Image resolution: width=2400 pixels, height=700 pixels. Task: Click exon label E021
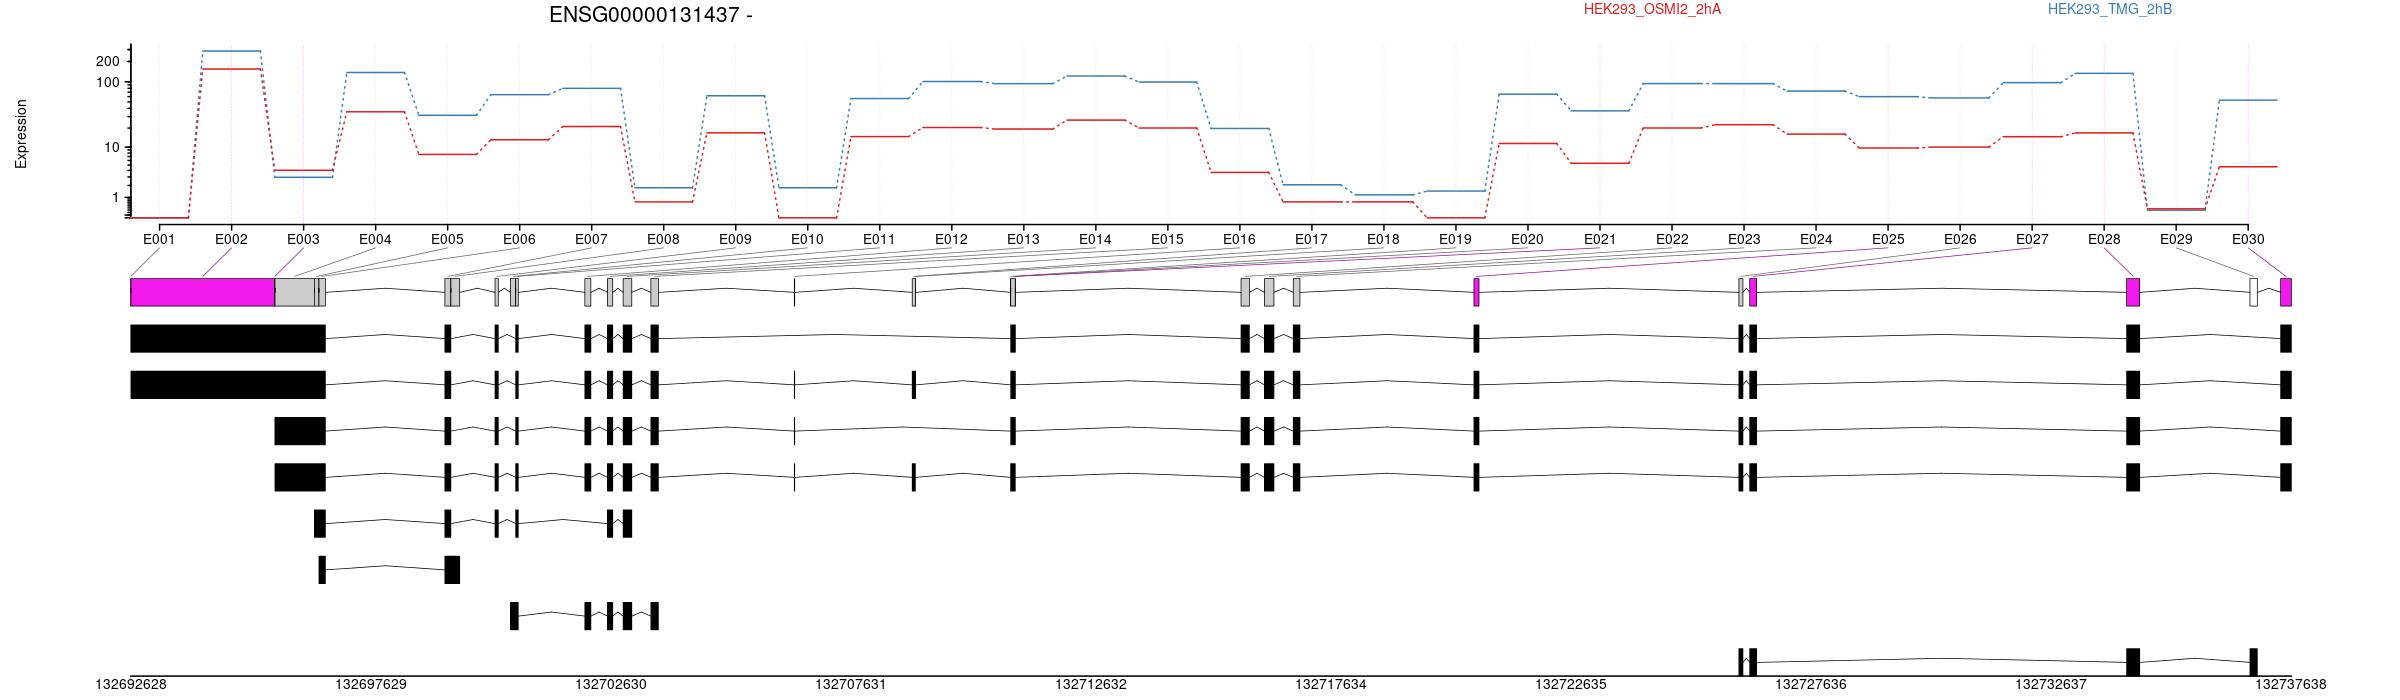tap(1600, 239)
